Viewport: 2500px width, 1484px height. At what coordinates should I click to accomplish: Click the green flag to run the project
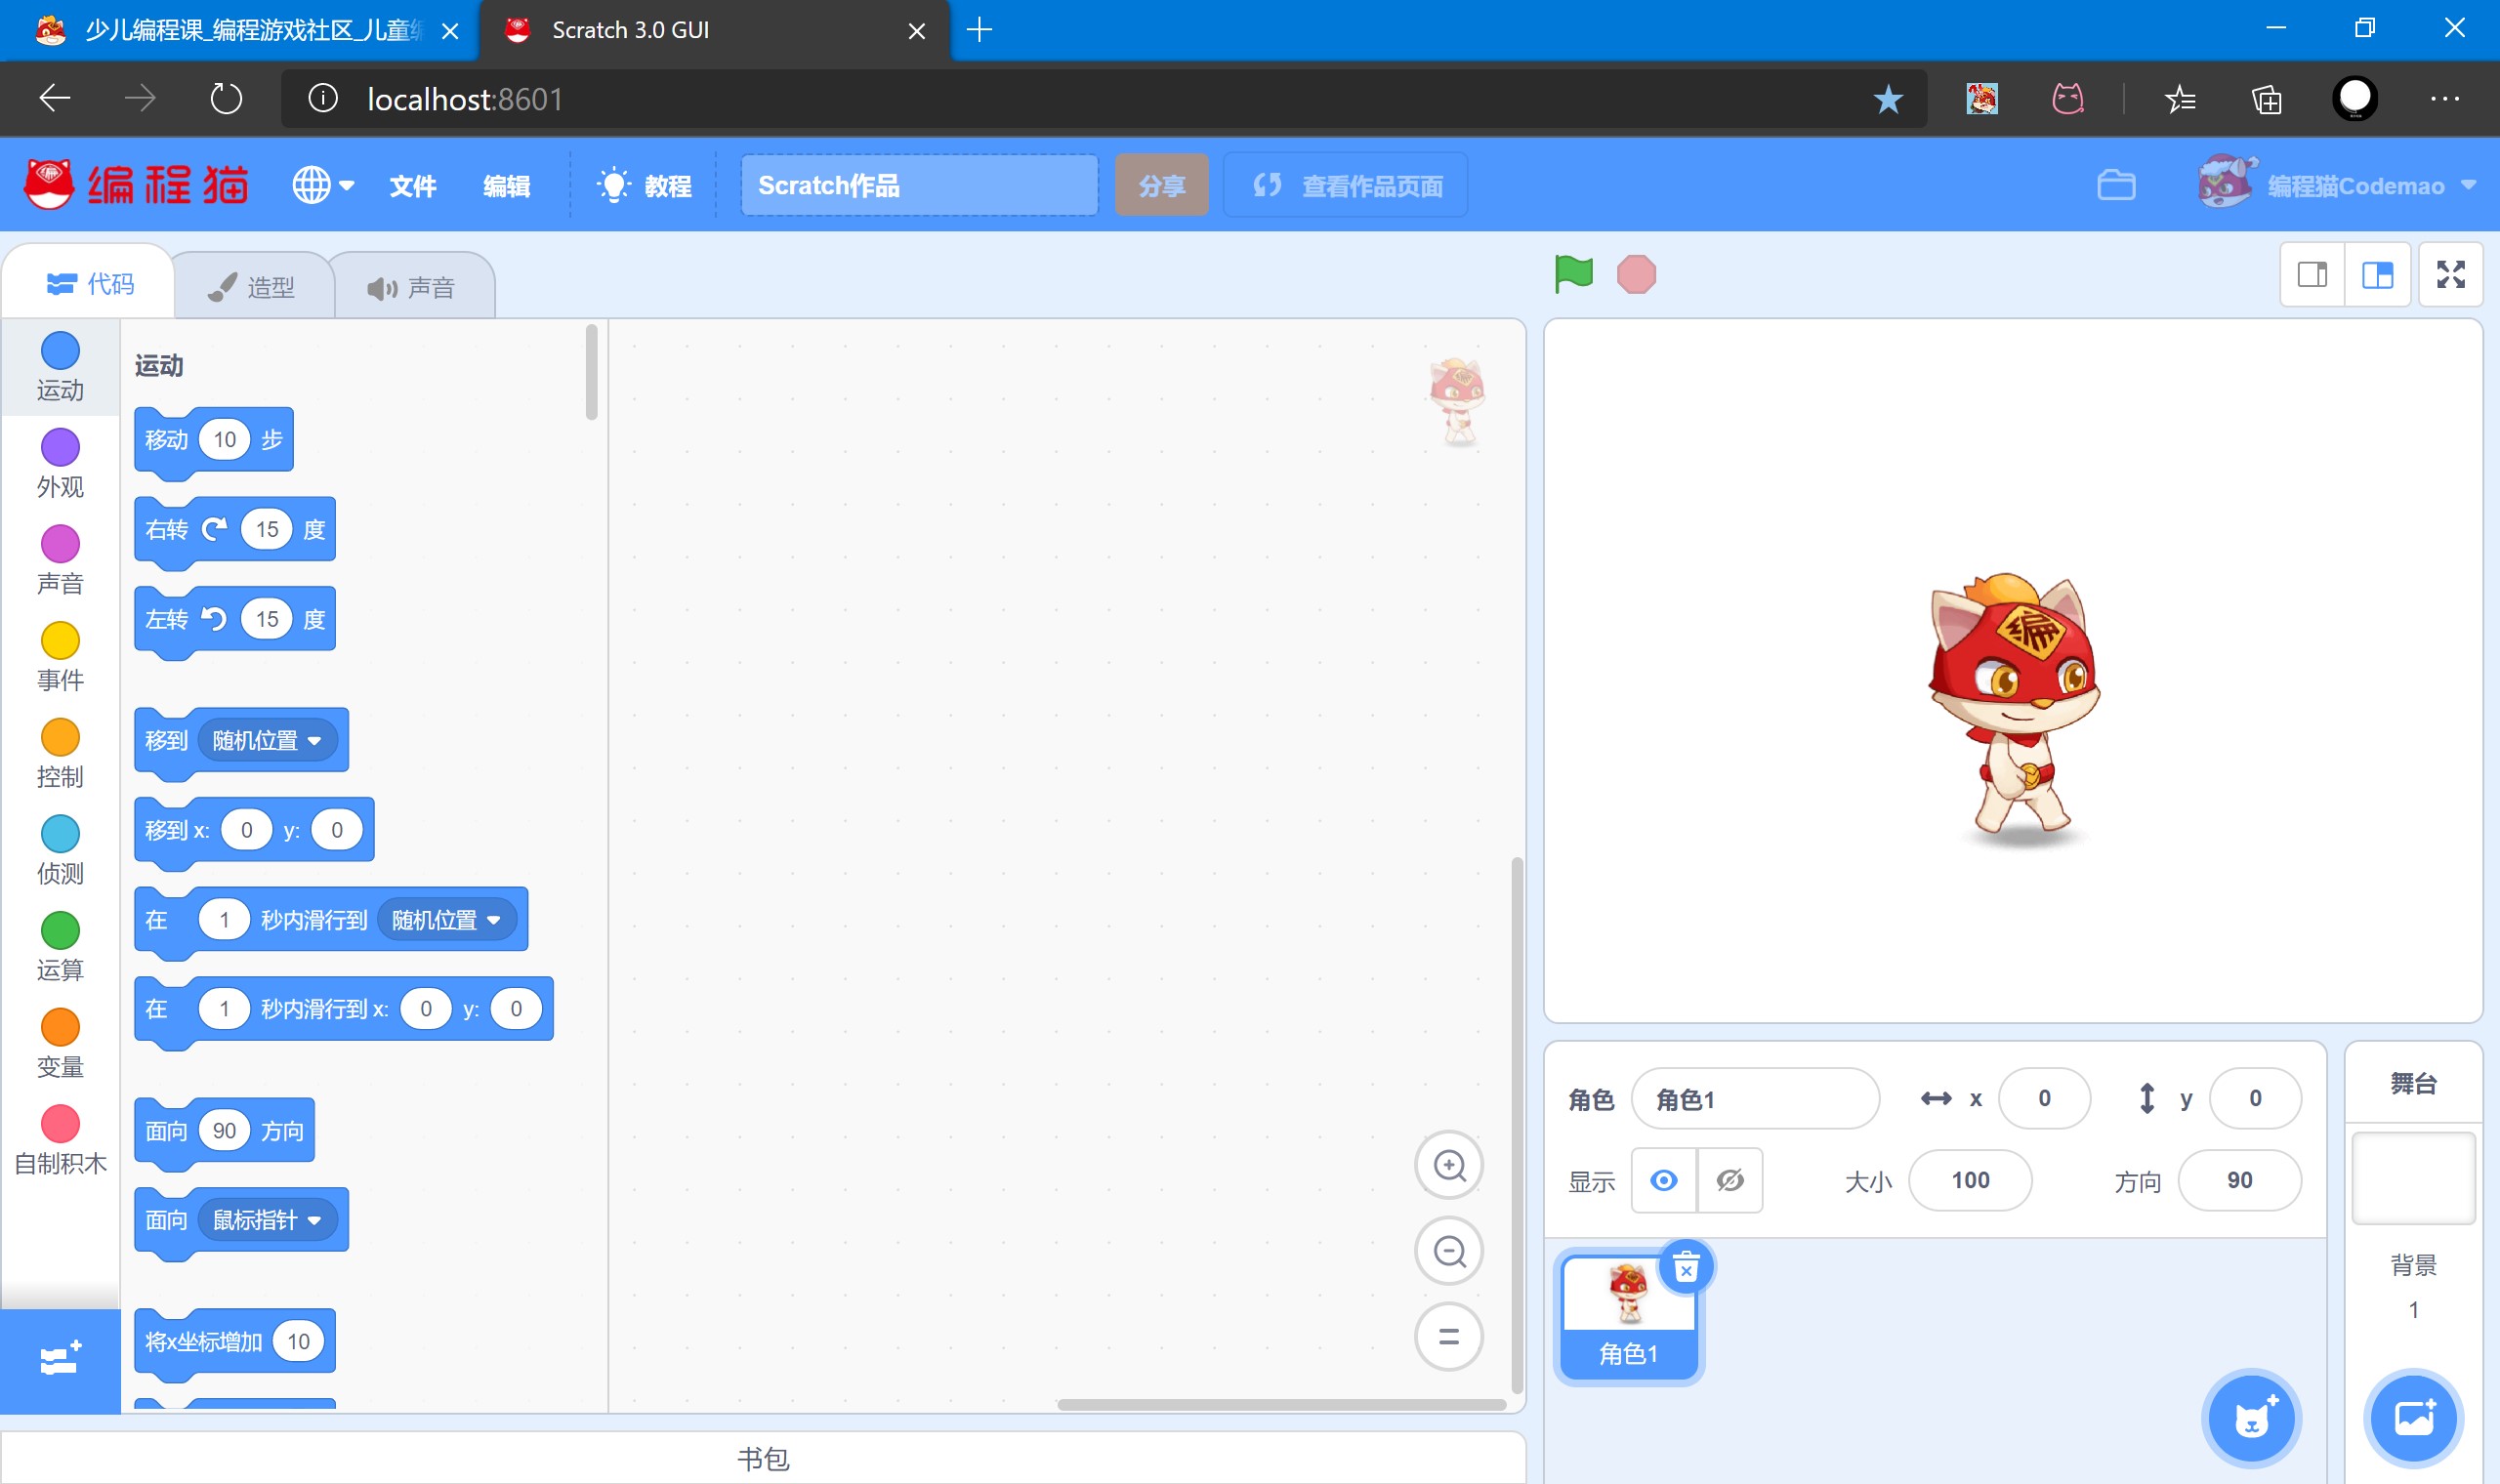(x=1573, y=274)
